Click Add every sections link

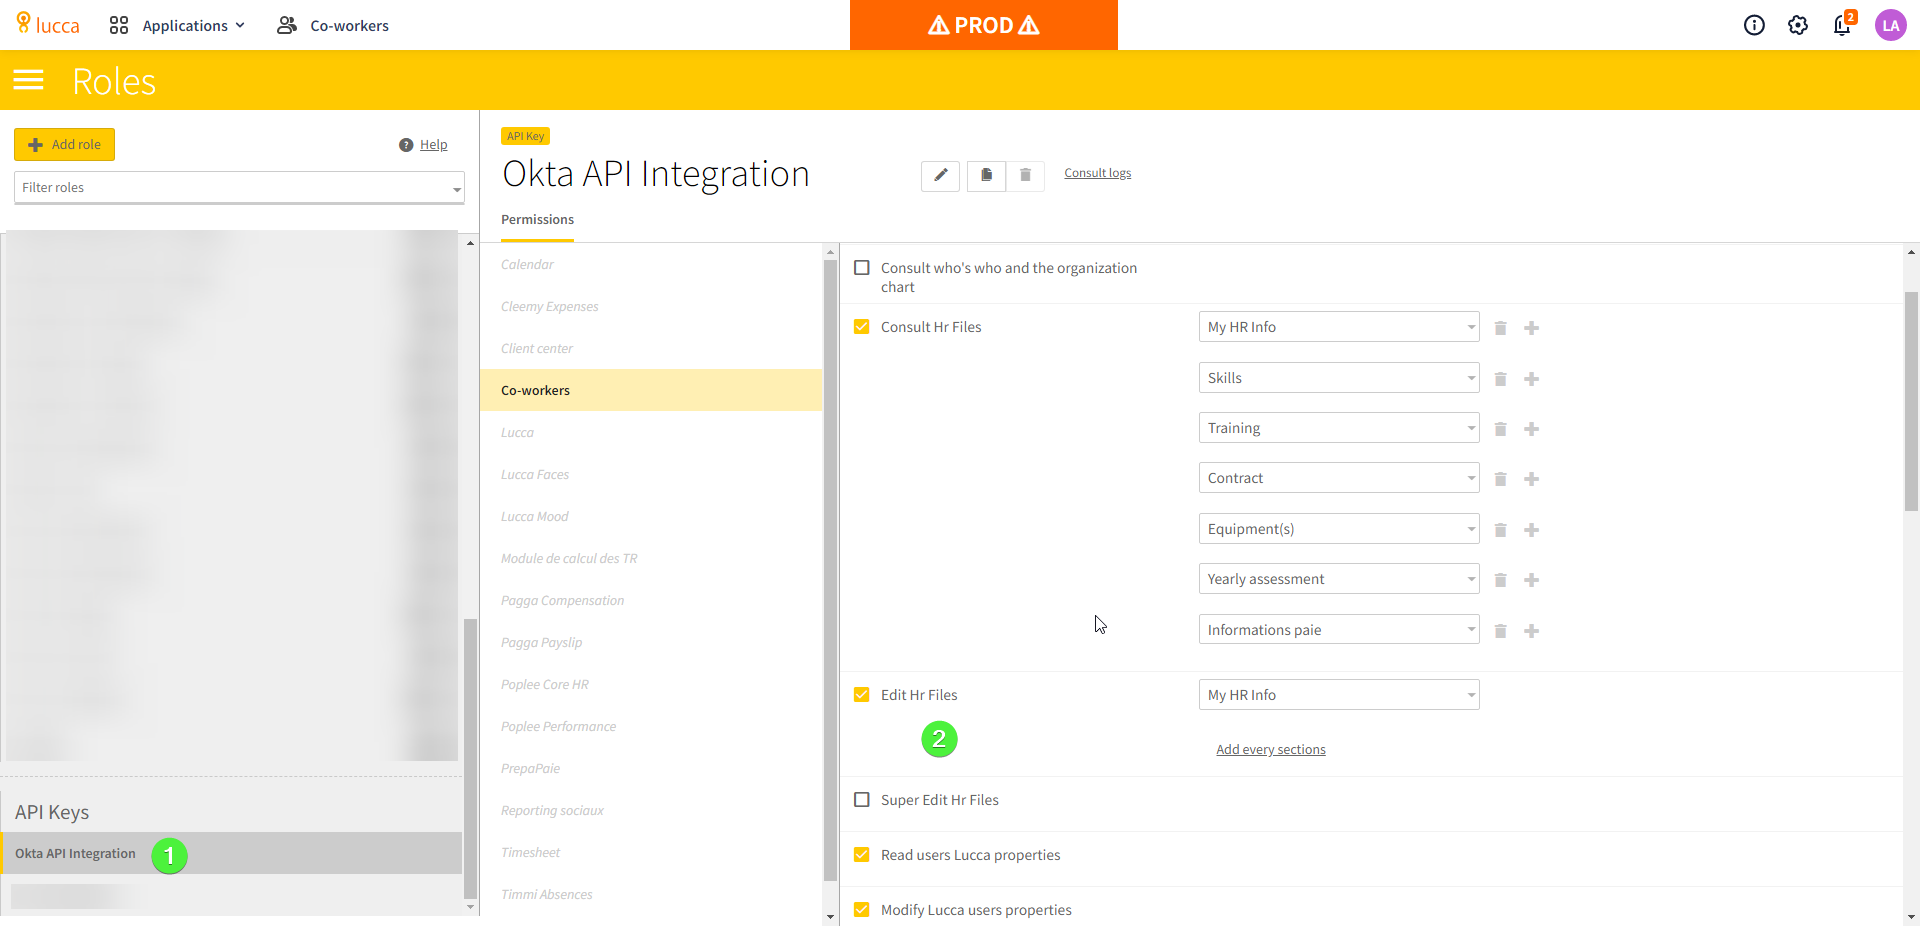pyautogui.click(x=1270, y=750)
